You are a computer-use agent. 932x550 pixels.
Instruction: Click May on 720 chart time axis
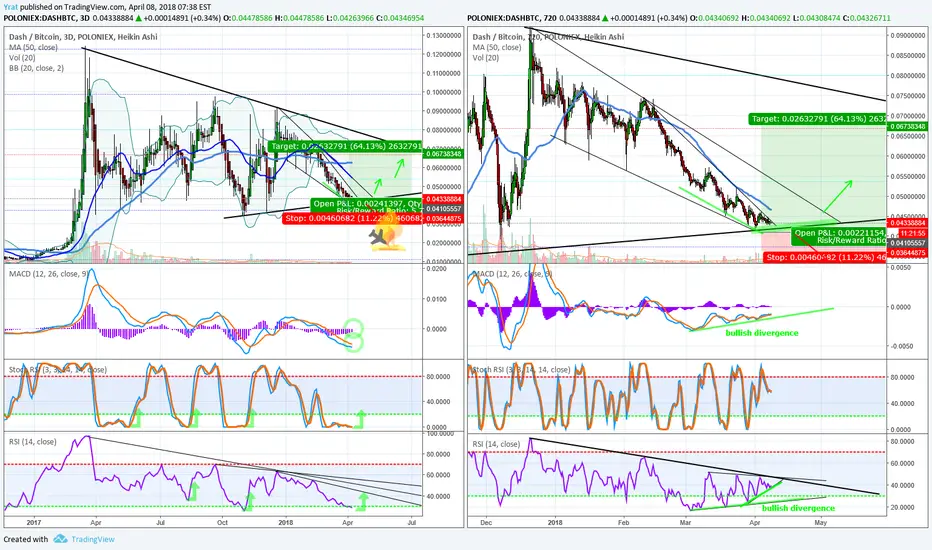(x=821, y=523)
